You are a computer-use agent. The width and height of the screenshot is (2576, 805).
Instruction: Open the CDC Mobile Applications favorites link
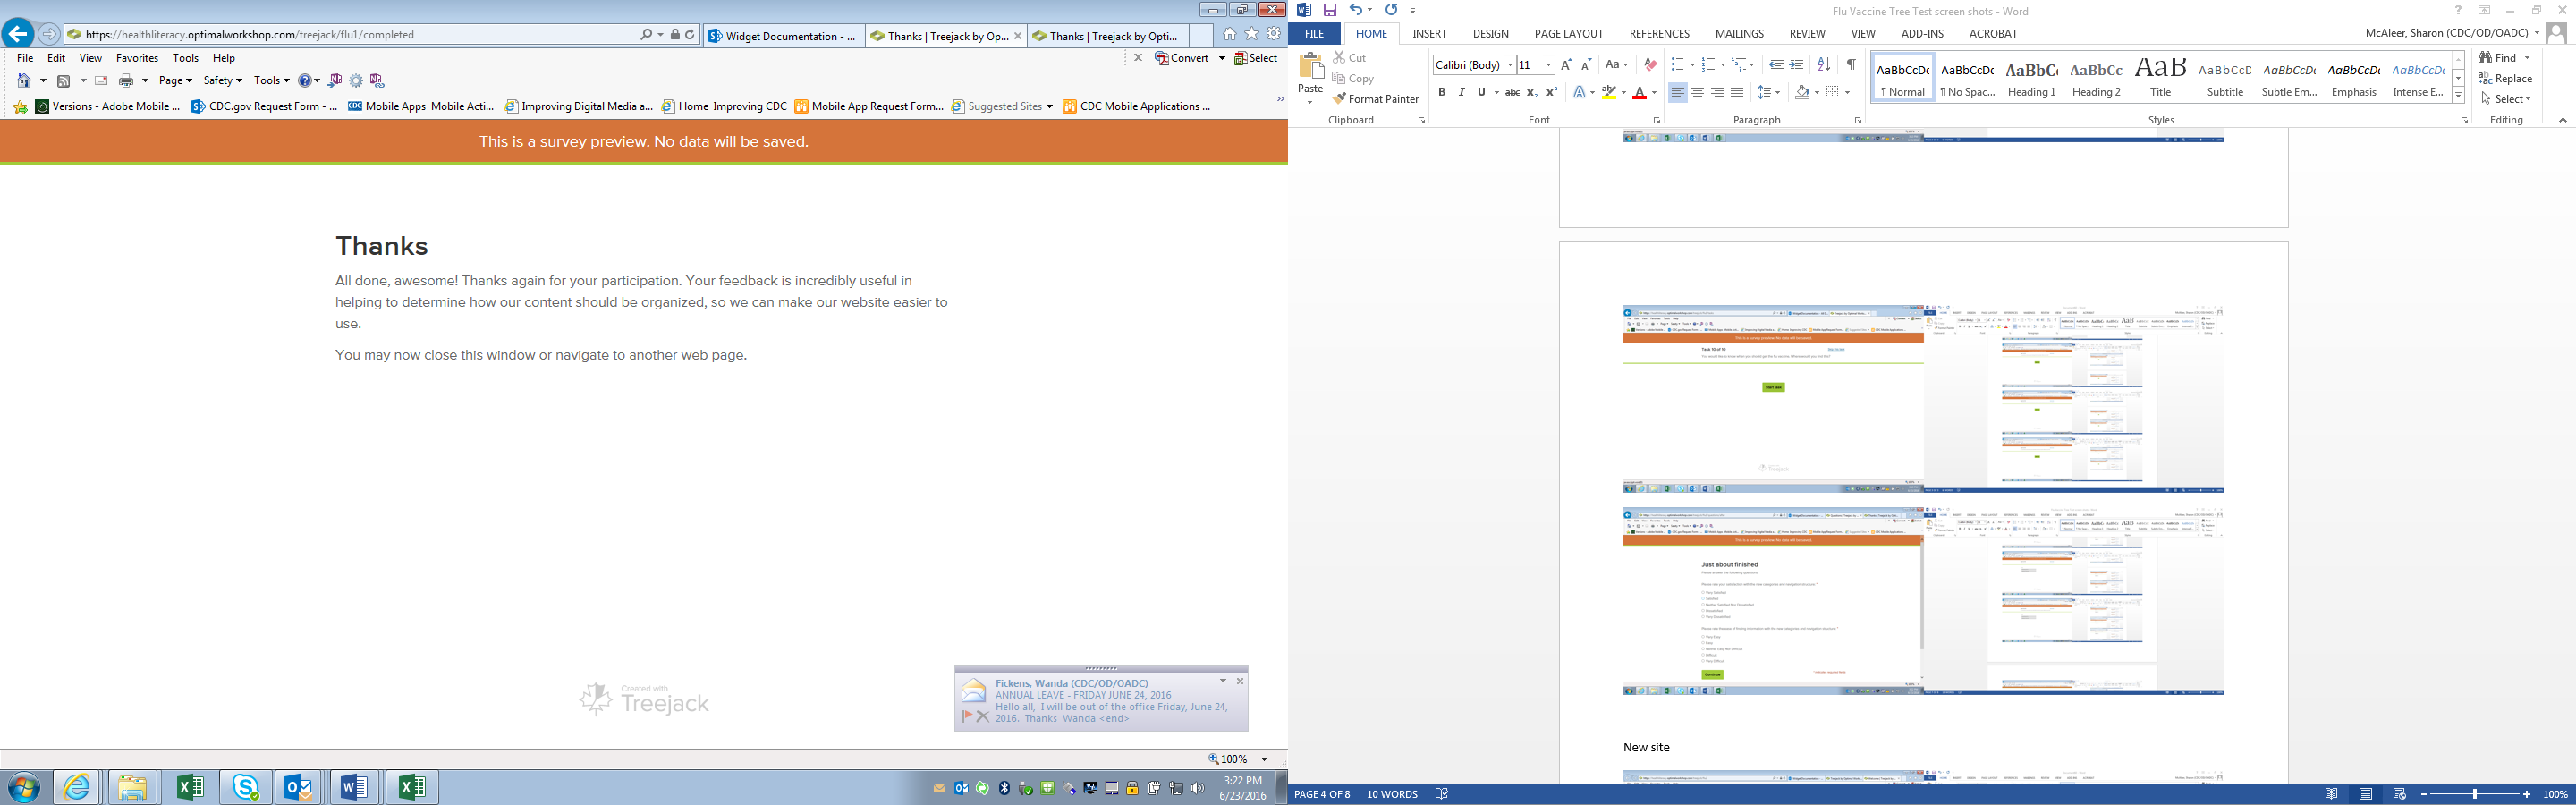1136,106
